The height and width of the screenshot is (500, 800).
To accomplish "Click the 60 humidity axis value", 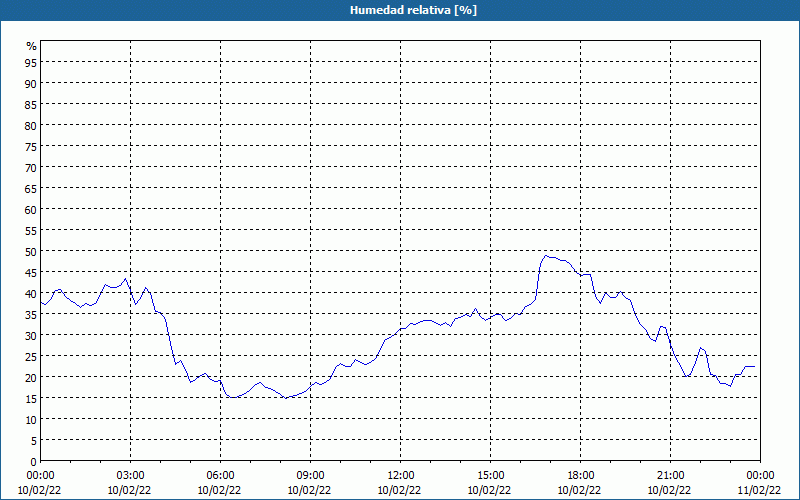I will 31,209.
